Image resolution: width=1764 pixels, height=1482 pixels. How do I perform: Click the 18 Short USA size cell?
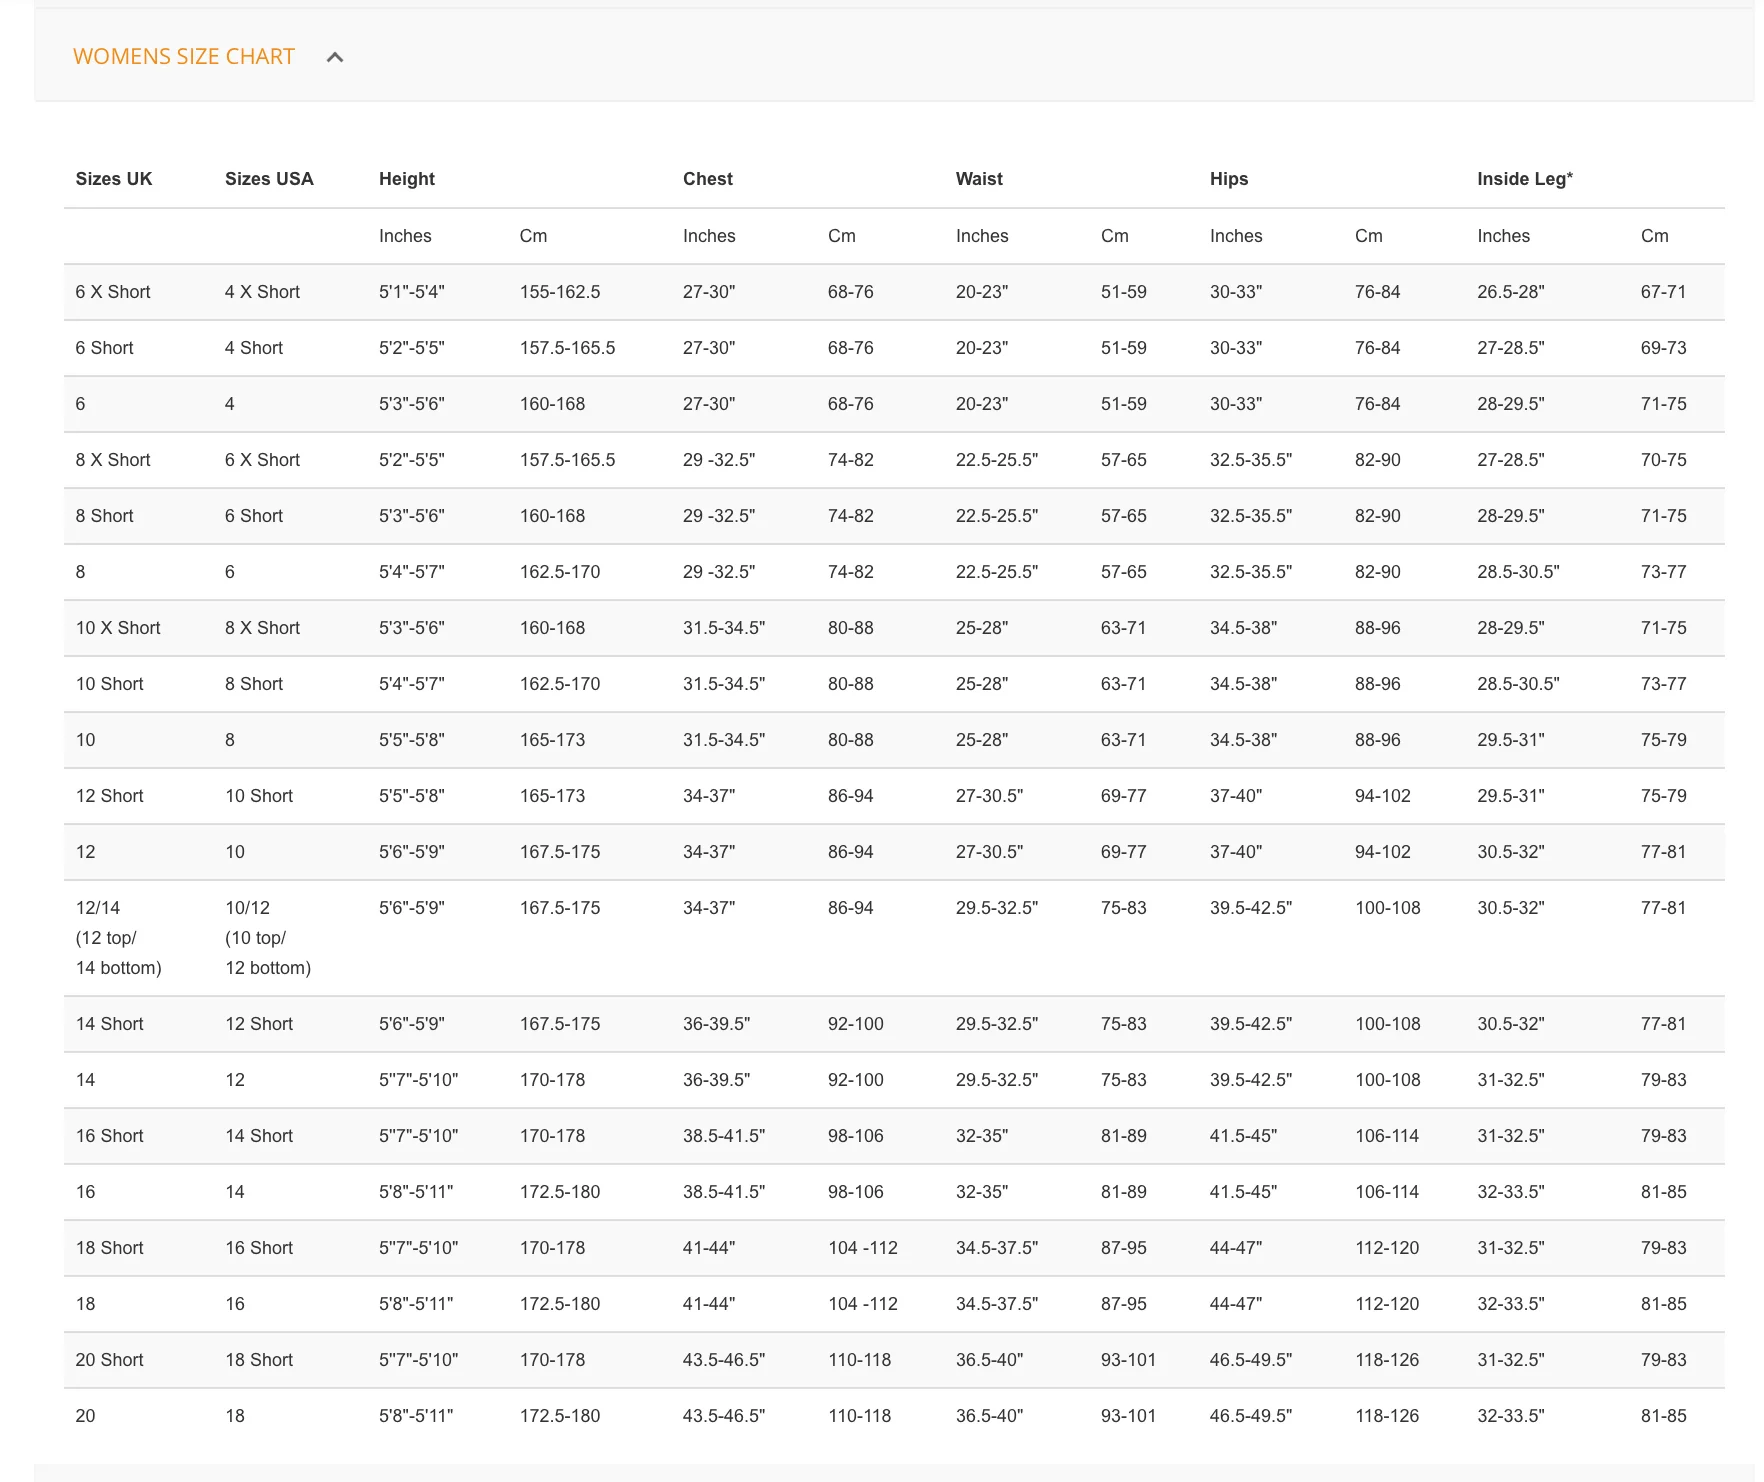click(259, 1360)
